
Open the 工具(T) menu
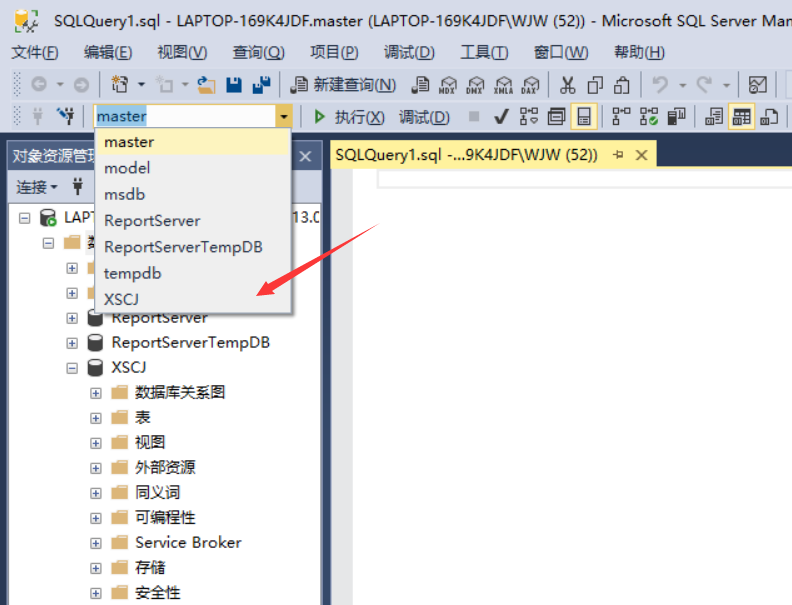pyautogui.click(x=484, y=52)
